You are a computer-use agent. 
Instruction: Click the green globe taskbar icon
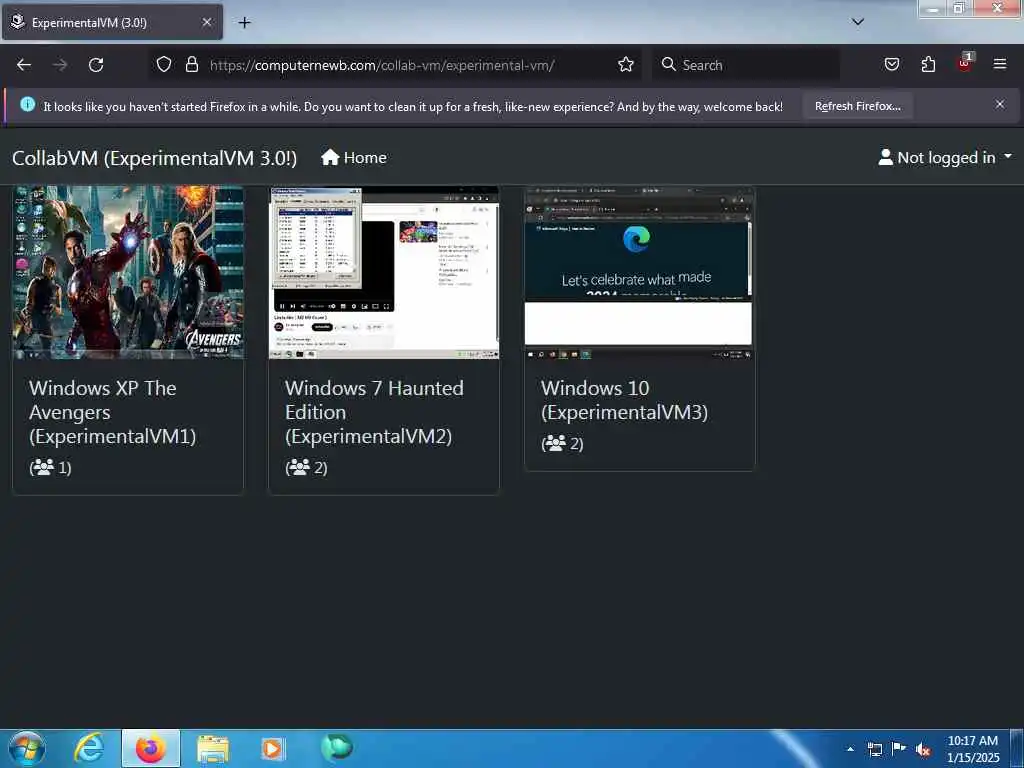[336, 747]
